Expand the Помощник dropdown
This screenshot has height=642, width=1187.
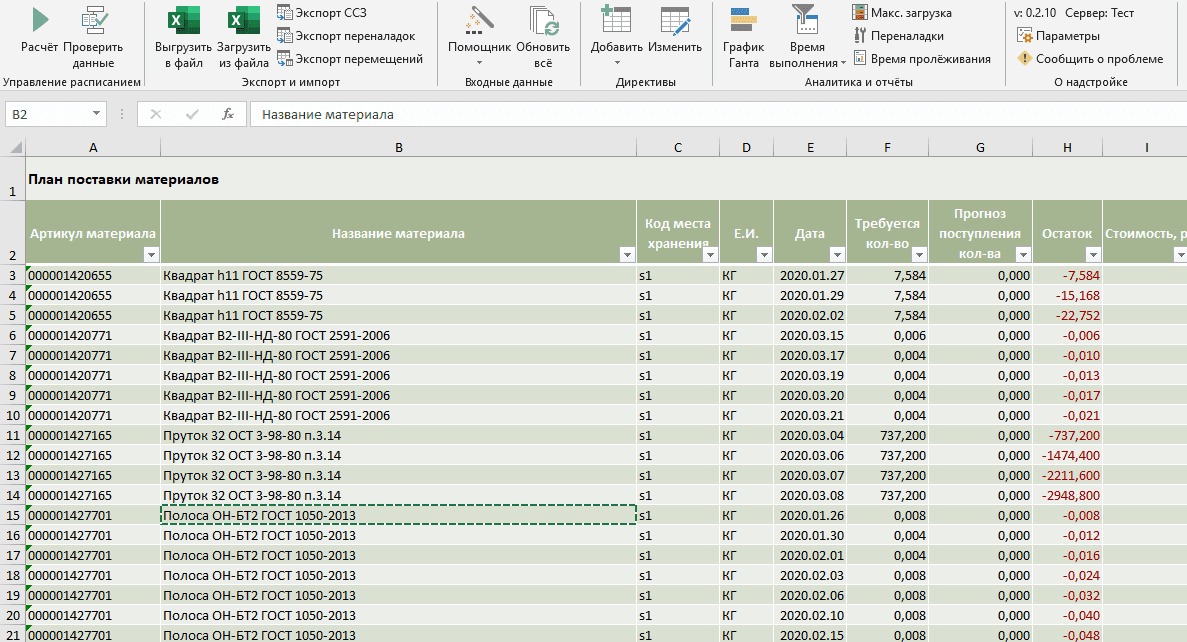click(x=479, y=63)
